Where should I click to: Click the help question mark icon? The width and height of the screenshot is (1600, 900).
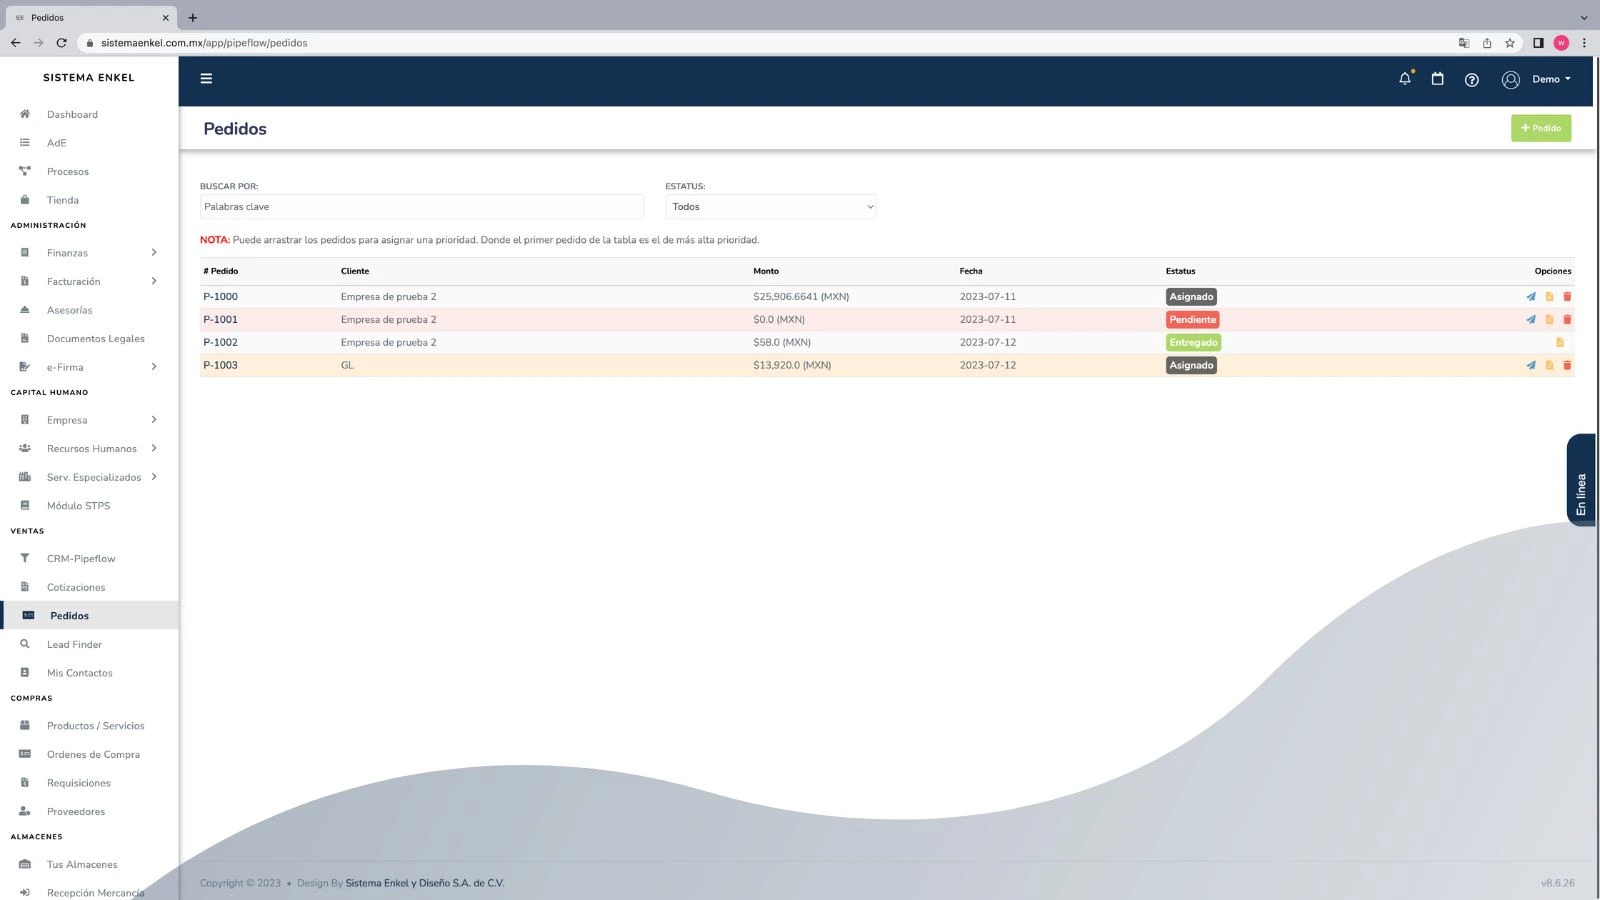tap(1471, 79)
